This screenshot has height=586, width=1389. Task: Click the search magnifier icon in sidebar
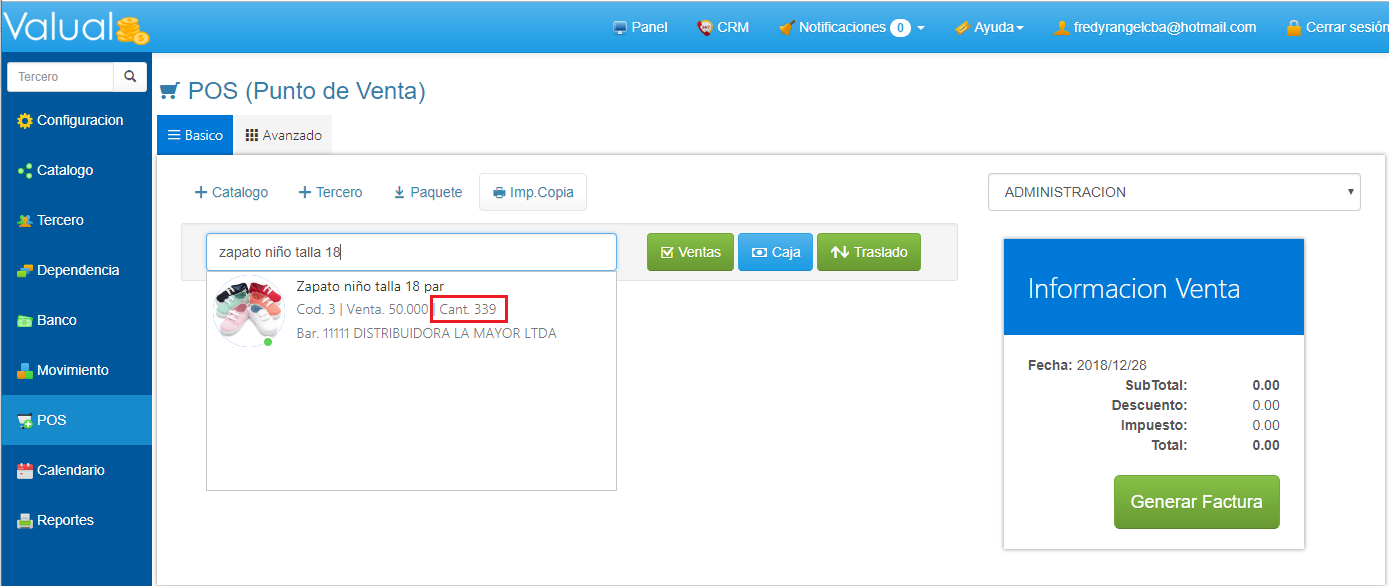click(x=130, y=77)
